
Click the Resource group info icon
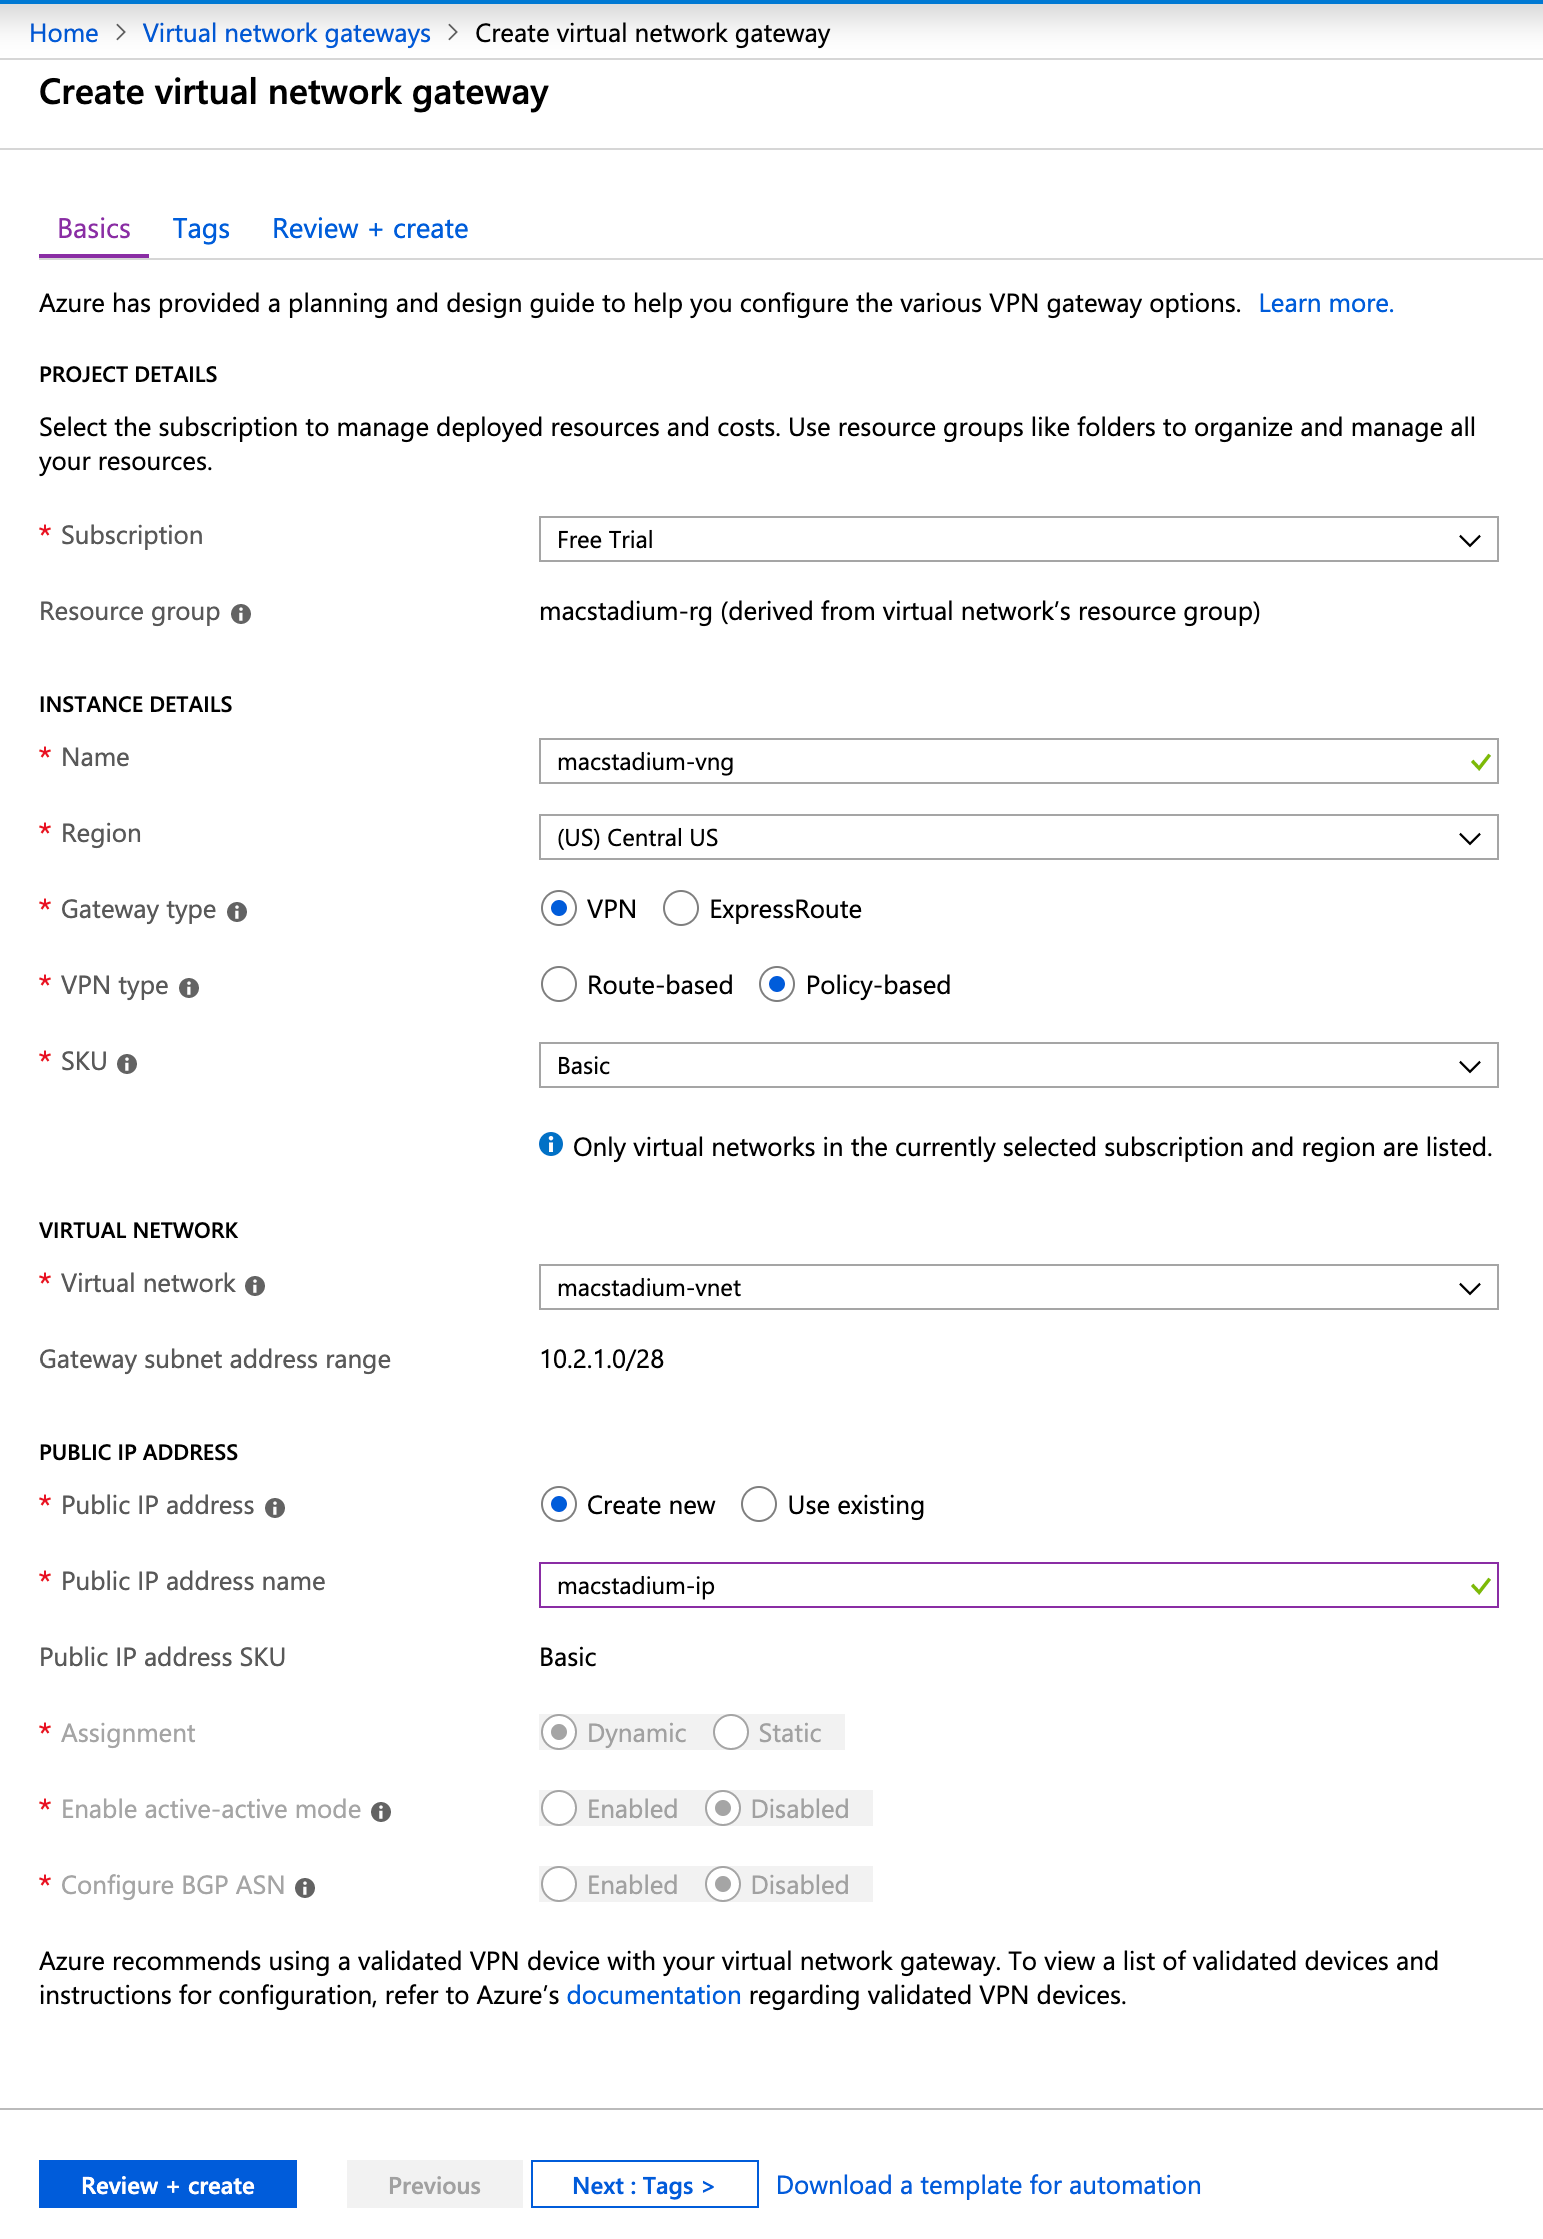[242, 613]
